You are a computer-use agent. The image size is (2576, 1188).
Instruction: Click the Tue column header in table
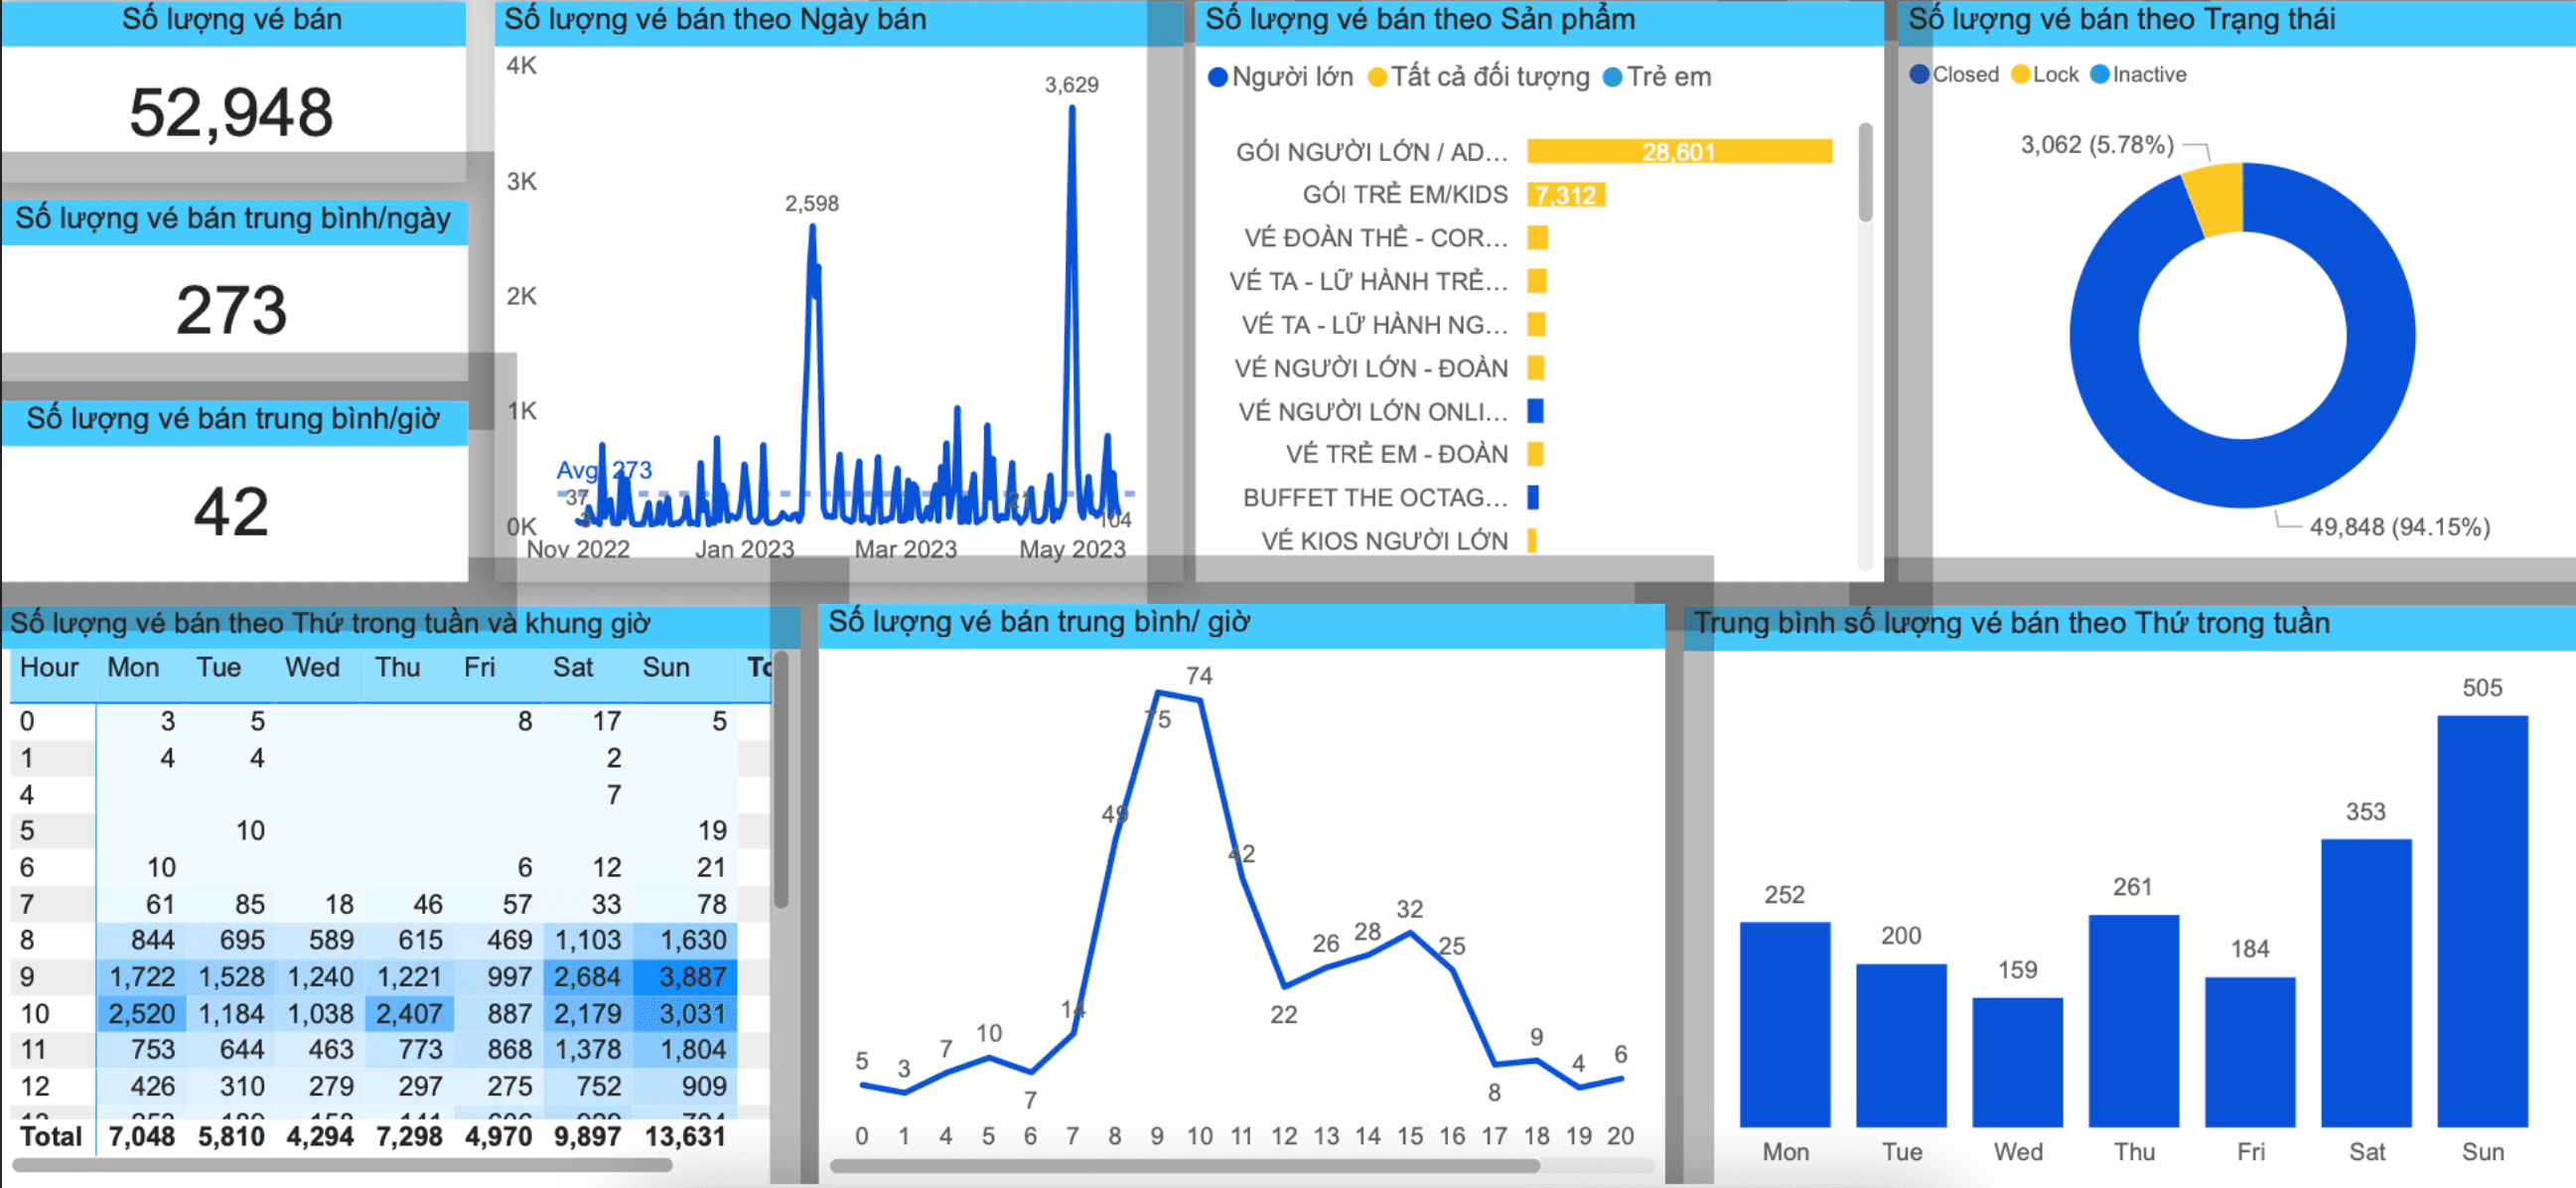[x=218, y=667]
